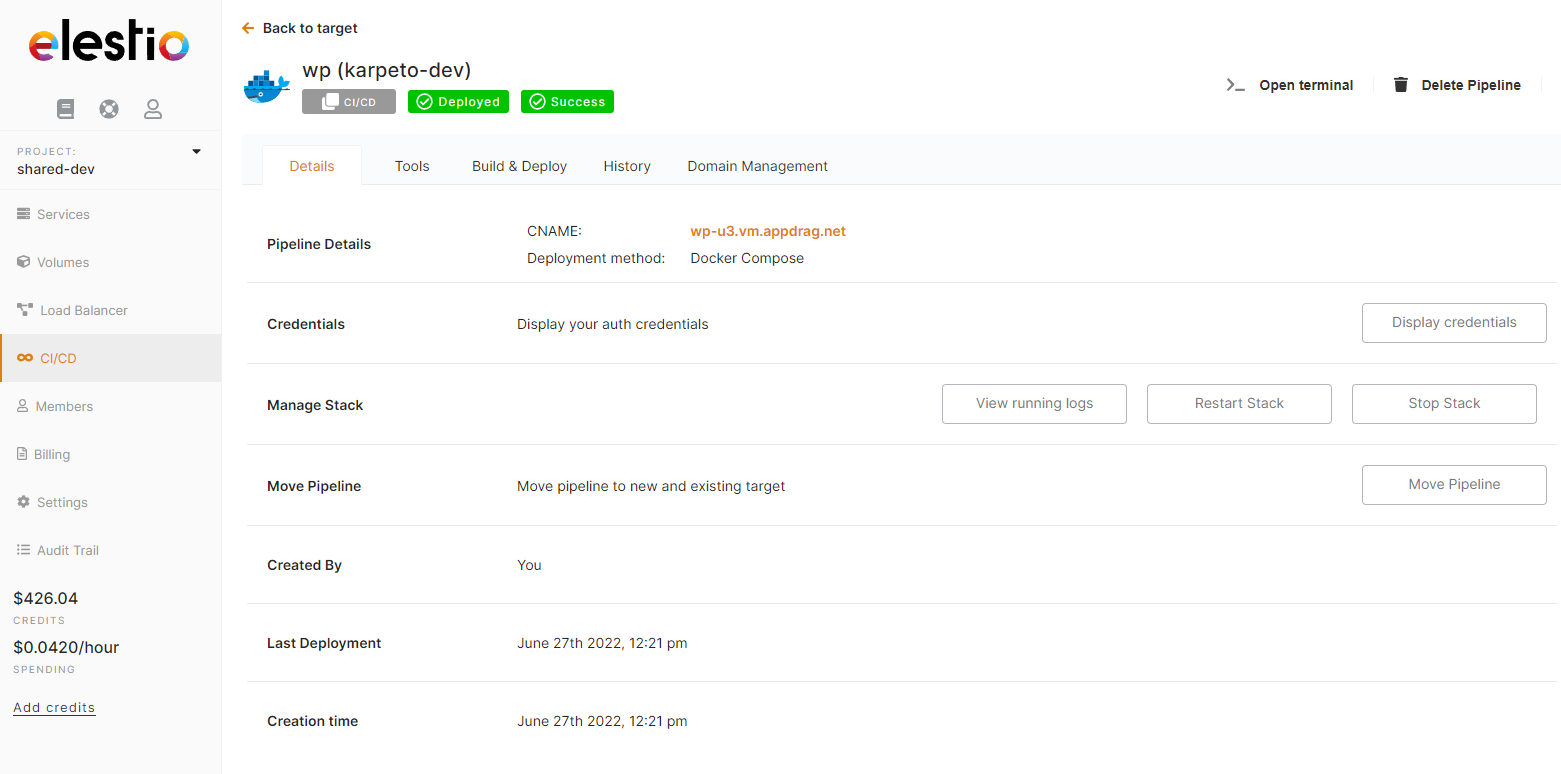Stop the stack using Stop Stack
The height and width of the screenshot is (774, 1561).
(x=1444, y=404)
